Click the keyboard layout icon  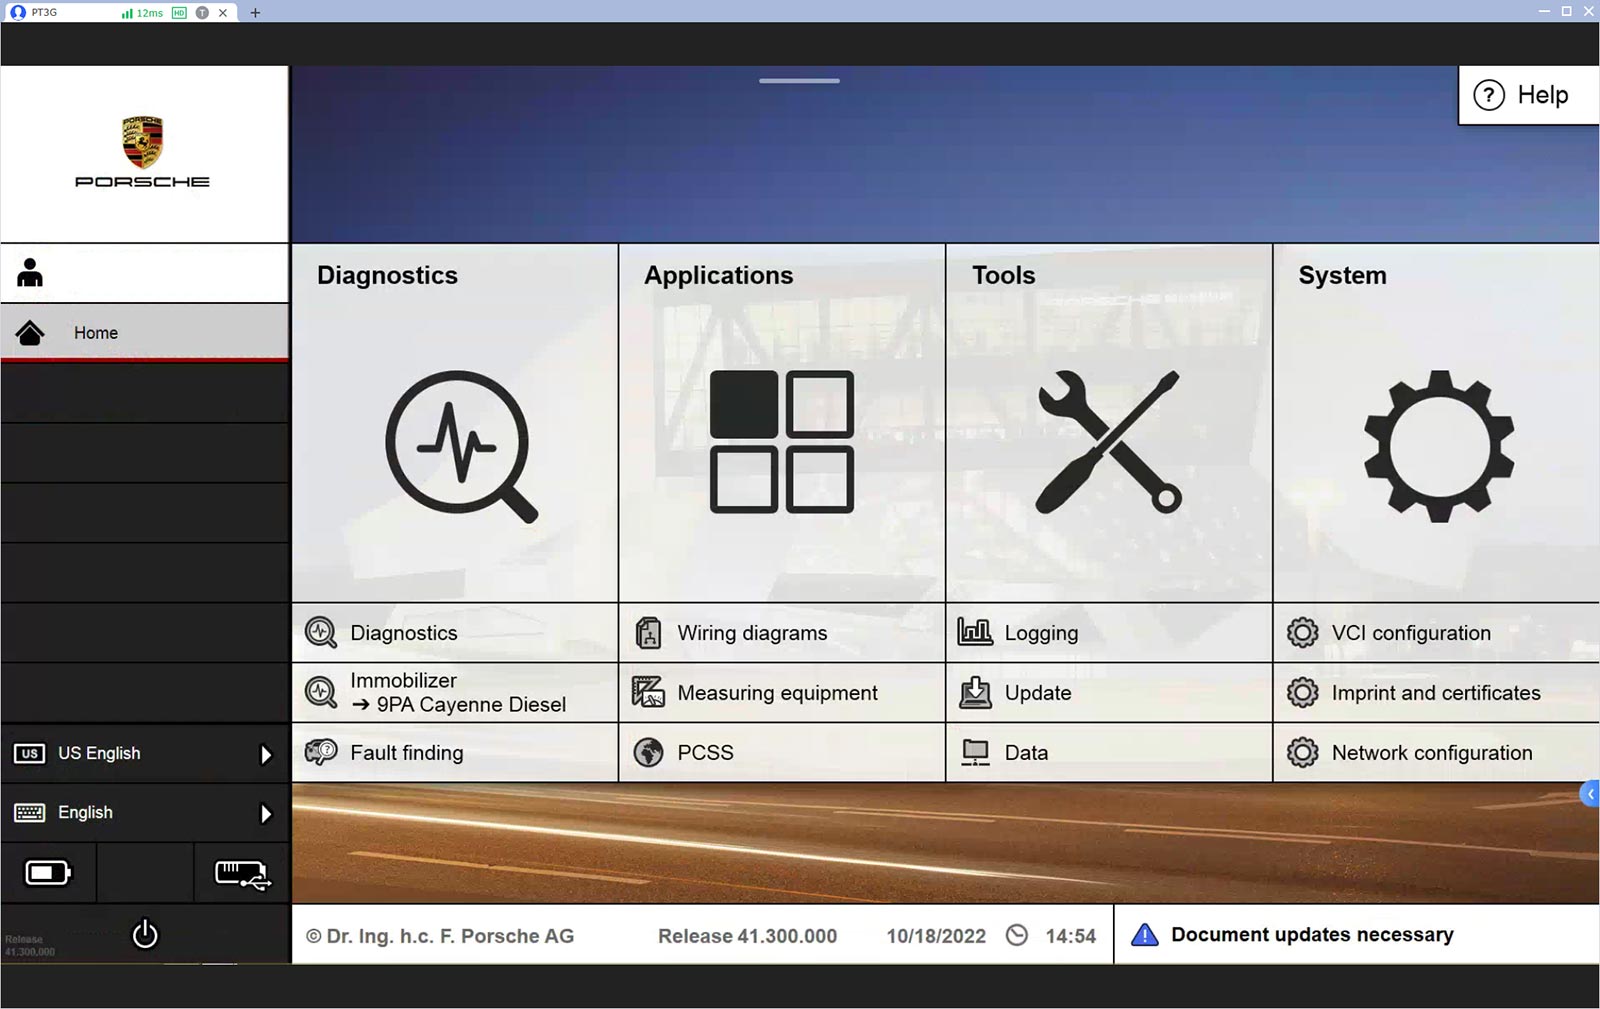coord(29,813)
